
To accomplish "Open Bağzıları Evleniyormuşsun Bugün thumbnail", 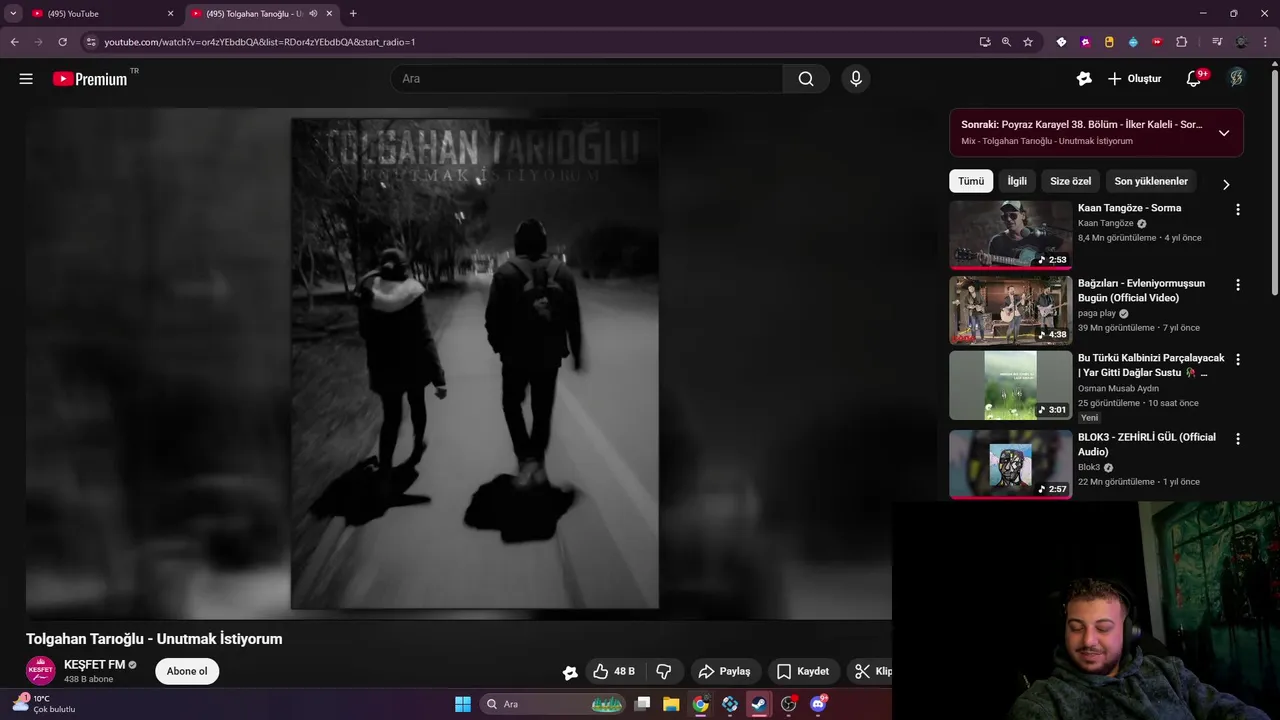I will coord(1010,311).
